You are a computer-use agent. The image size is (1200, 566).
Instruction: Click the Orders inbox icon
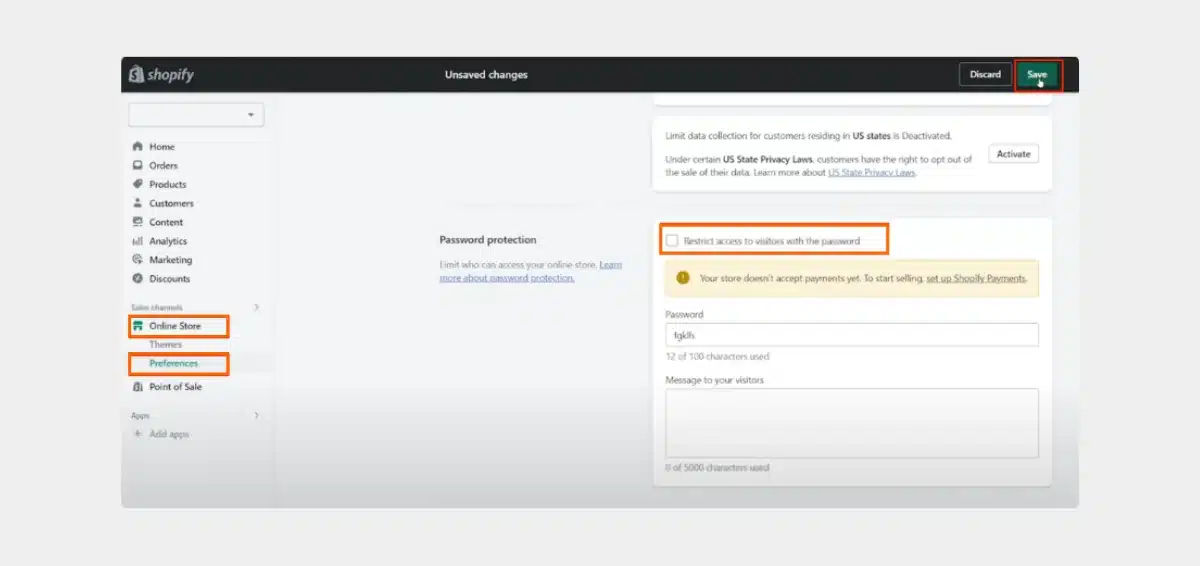138,166
